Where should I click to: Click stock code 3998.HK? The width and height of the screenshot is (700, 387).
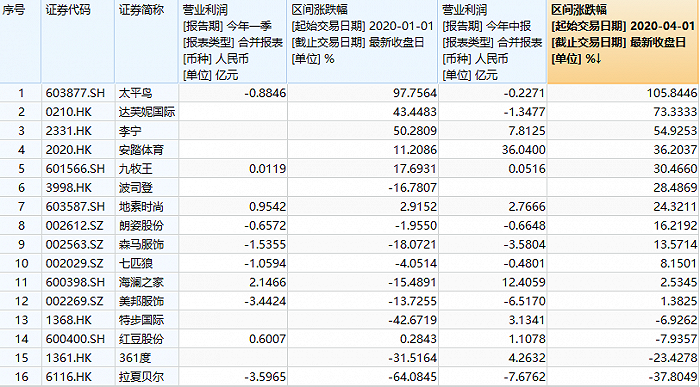click(68, 187)
